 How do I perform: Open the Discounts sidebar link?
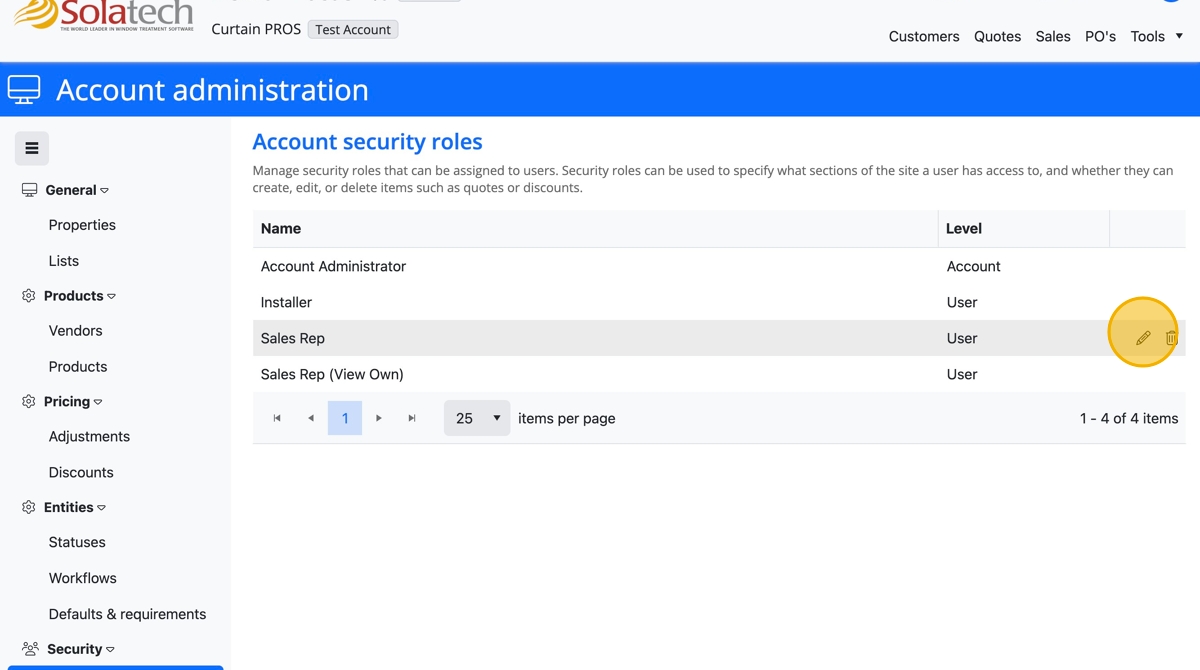[x=81, y=472]
